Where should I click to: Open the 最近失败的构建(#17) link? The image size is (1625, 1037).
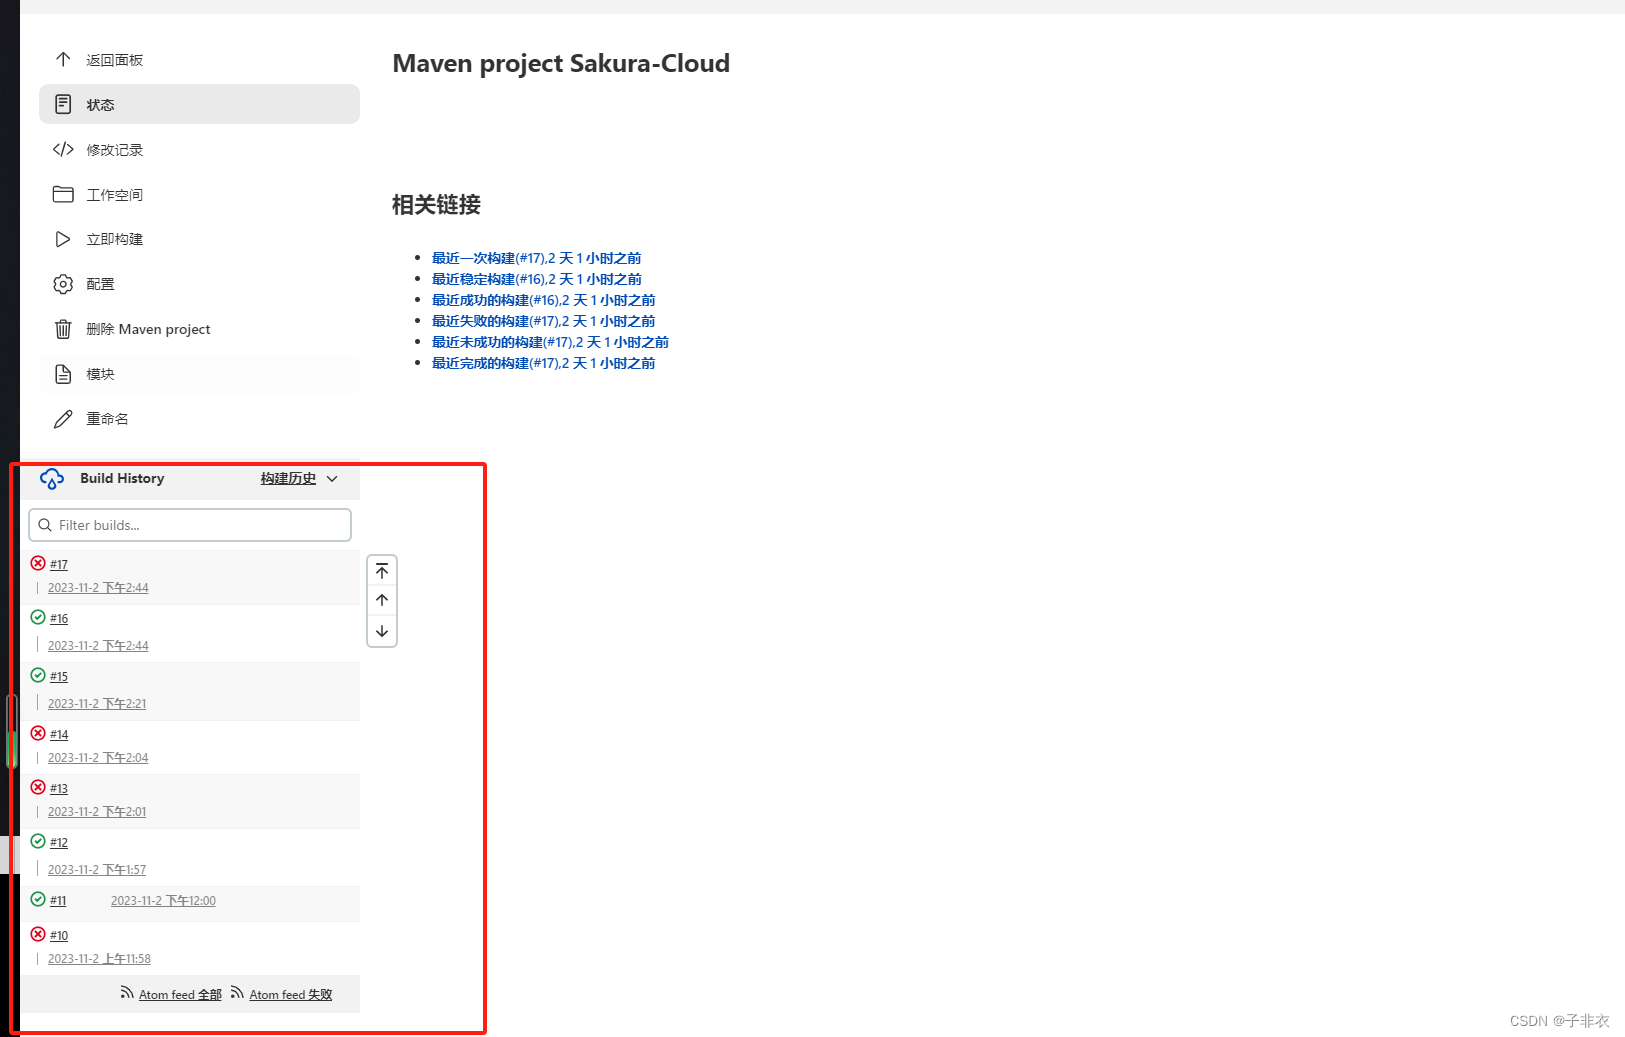click(x=543, y=321)
